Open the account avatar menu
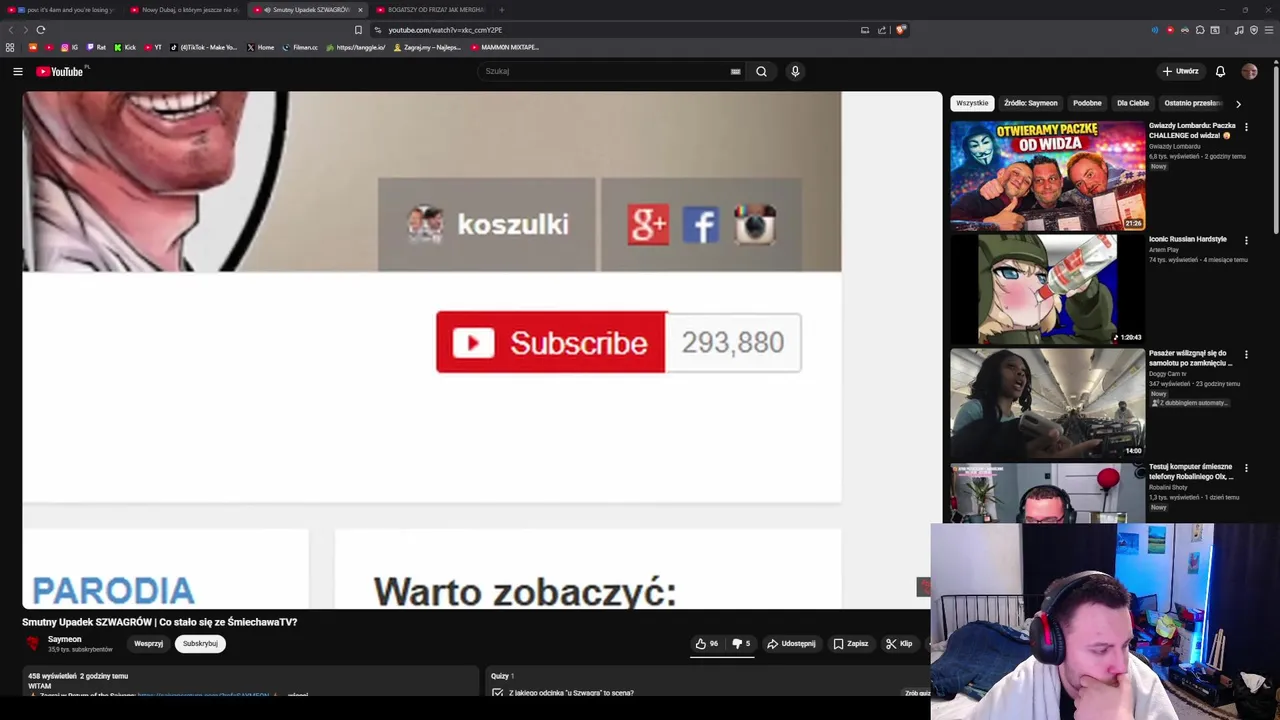 pyautogui.click(x=1249, y=71)
